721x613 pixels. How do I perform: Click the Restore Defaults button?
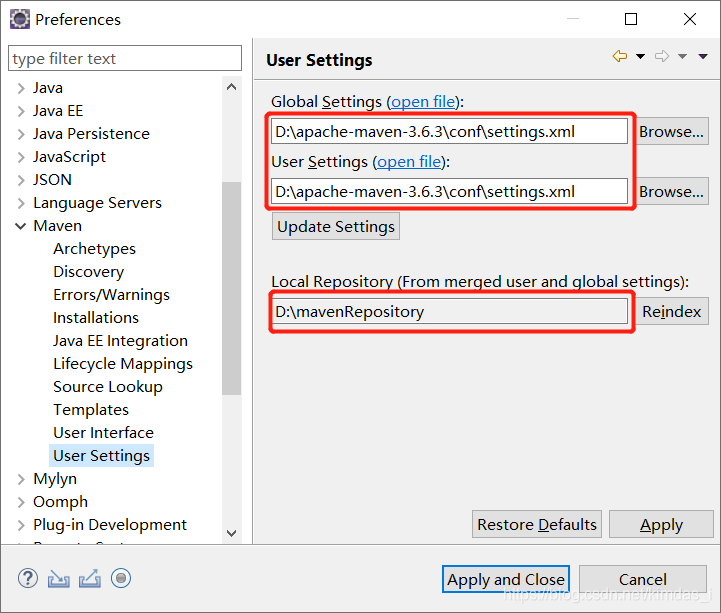[537, 524]
